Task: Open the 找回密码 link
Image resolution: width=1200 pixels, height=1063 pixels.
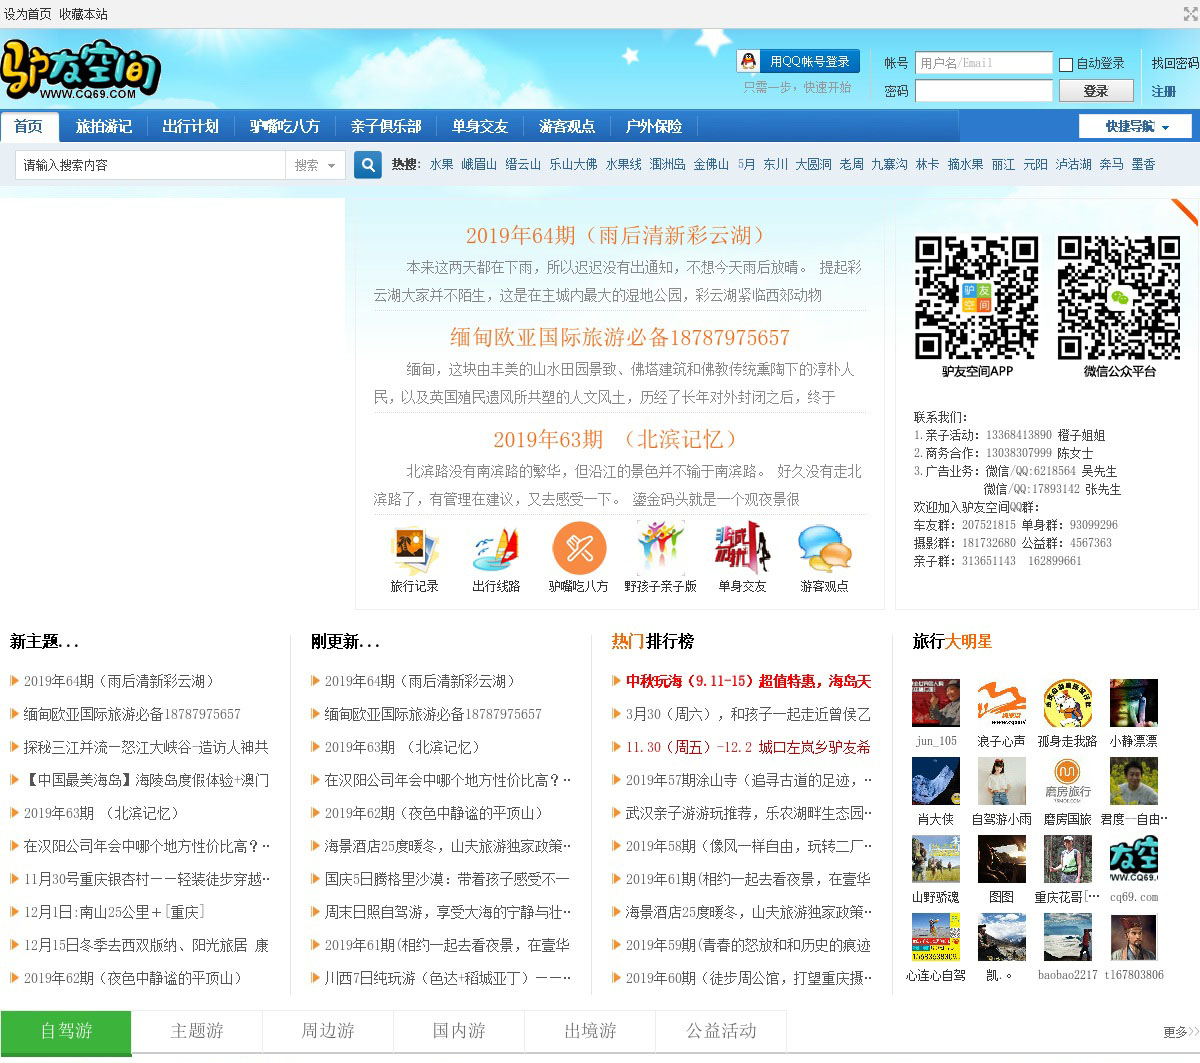Action: point(1174,63)
